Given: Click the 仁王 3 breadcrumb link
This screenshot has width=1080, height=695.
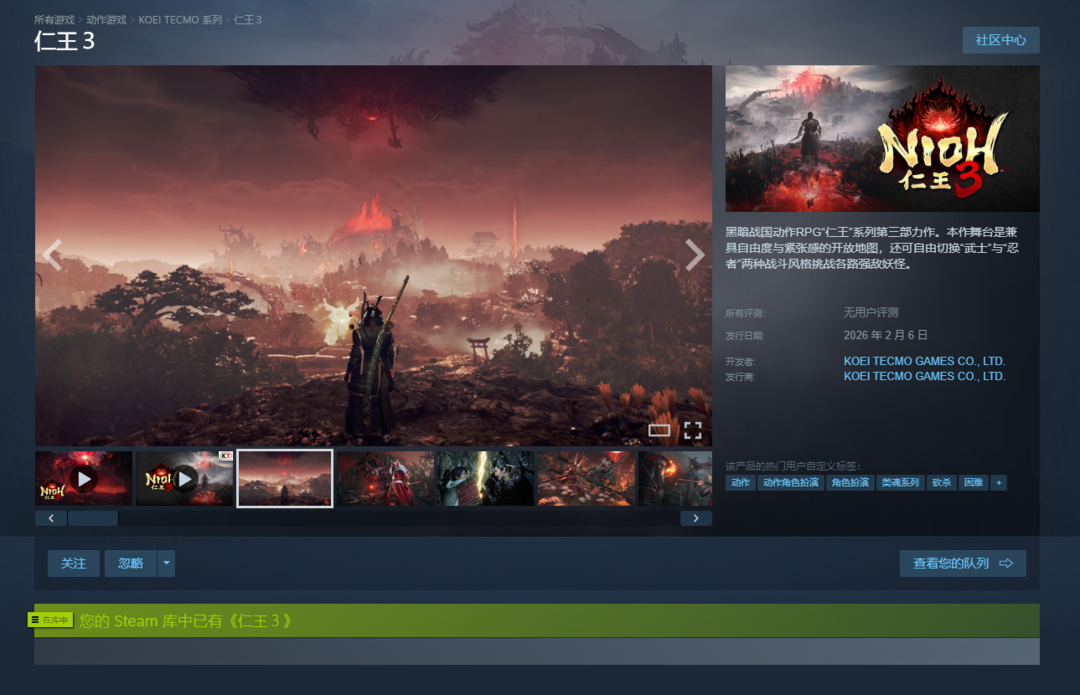Looking at the screenshot, I should [248, 20].
